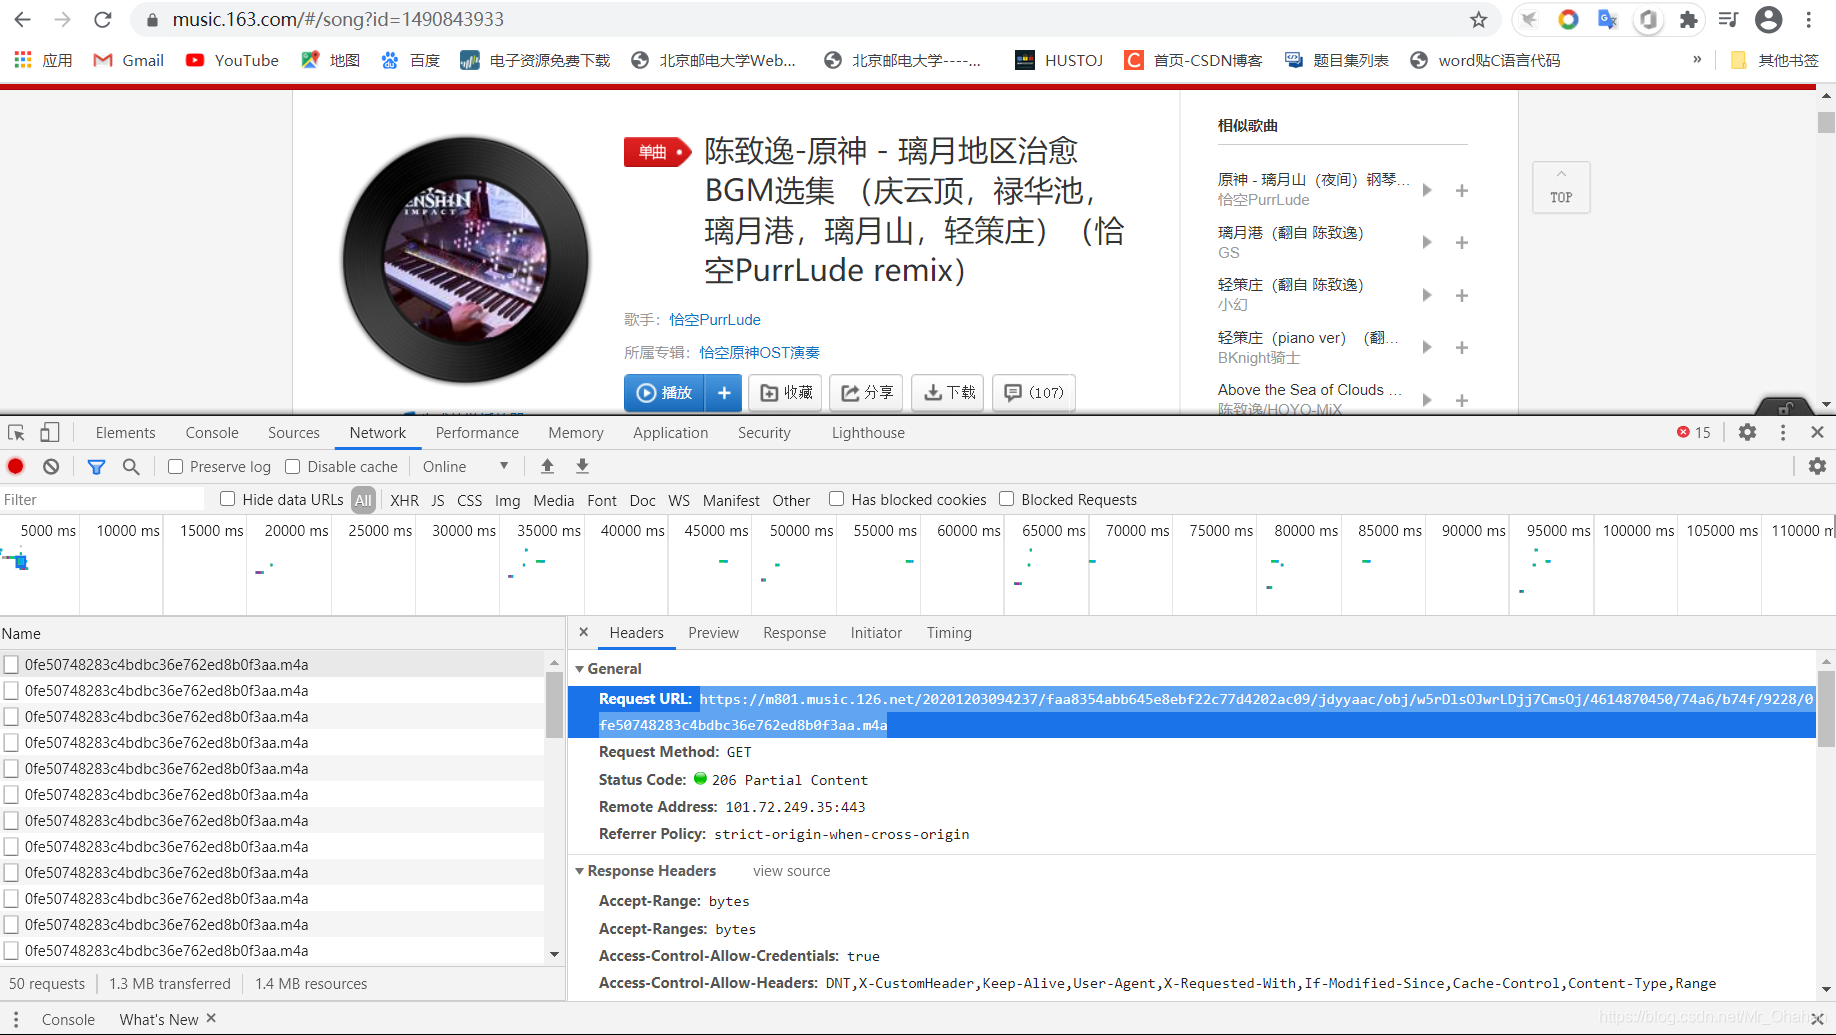The height and width of the screenshot is (1035, 1836).
Task: Check the Hide data URLs option
Action: click(228, 499)
